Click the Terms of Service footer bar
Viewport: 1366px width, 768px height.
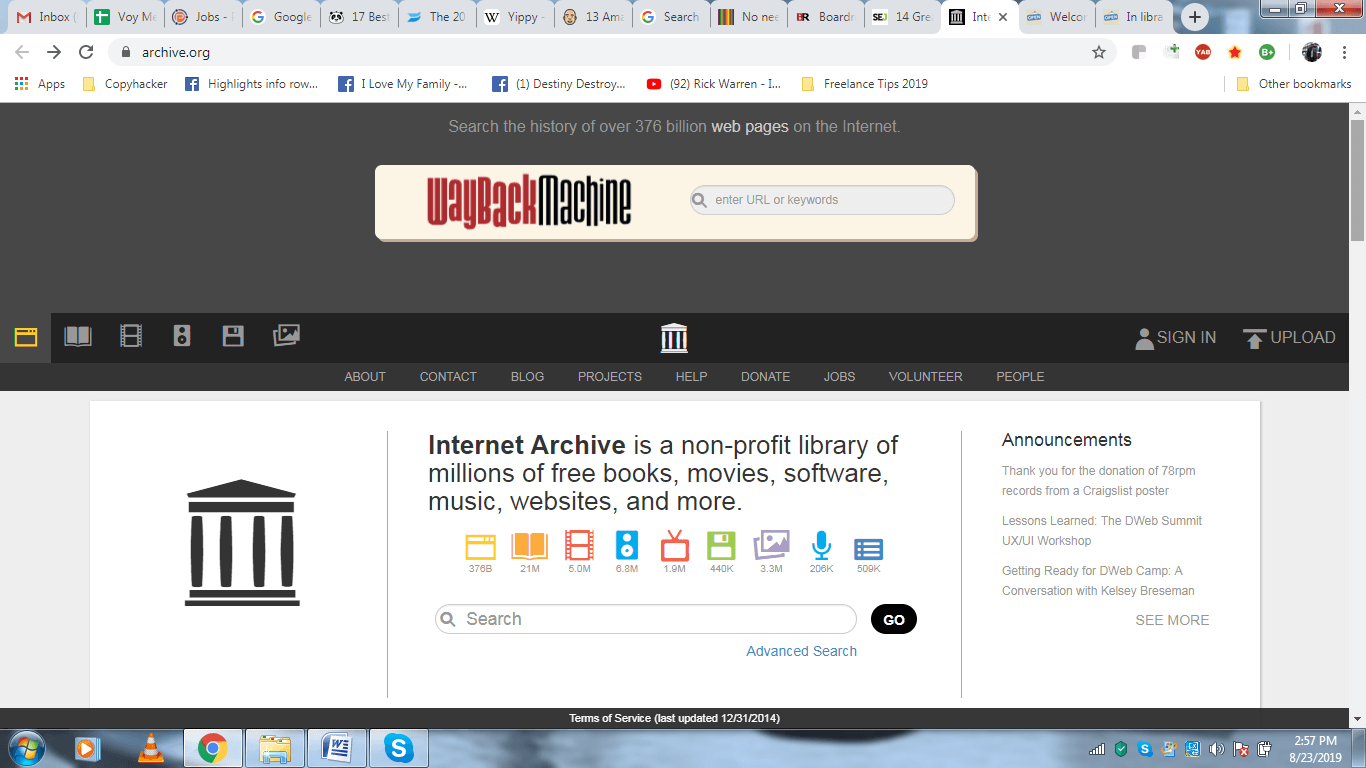click(x=675, y=718)
